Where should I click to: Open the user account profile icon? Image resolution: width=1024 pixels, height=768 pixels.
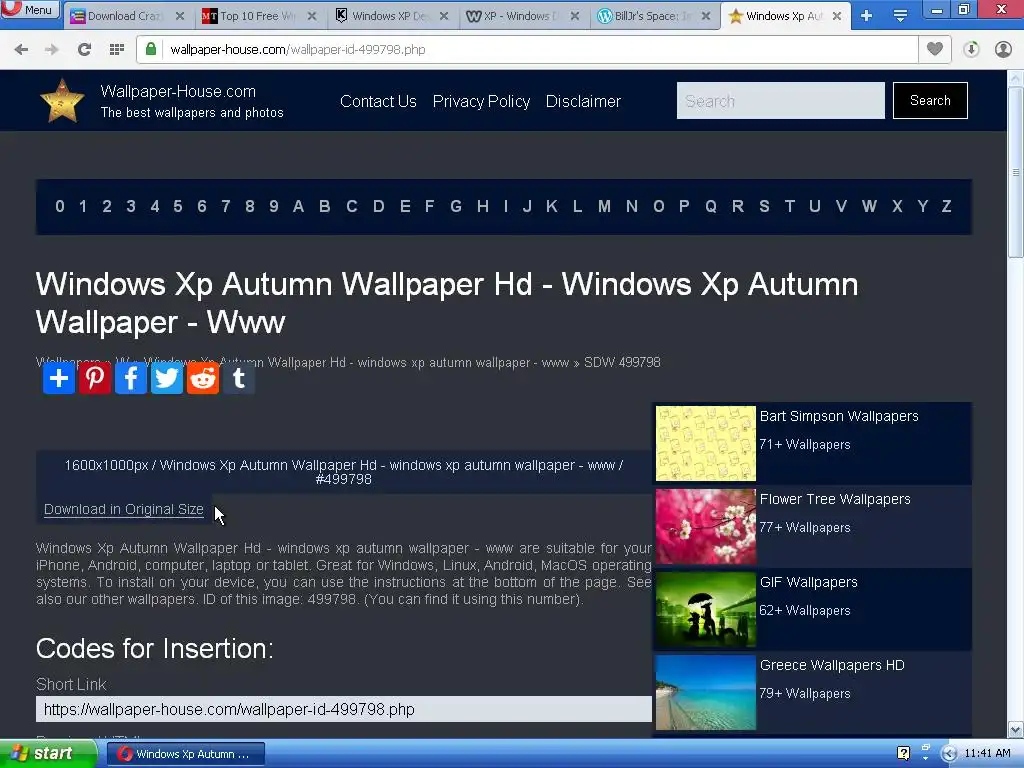tap(1004, 49)
